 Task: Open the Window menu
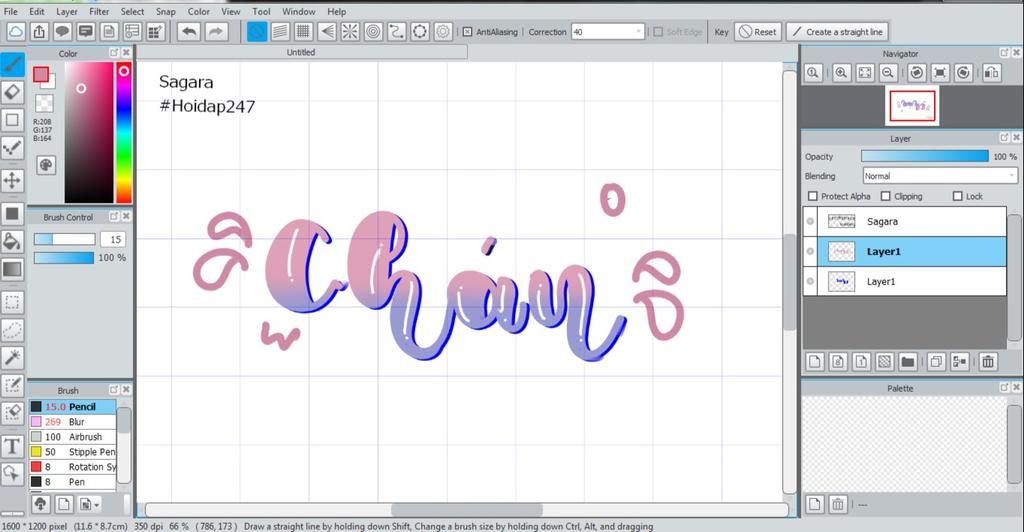tap(298, 11)
